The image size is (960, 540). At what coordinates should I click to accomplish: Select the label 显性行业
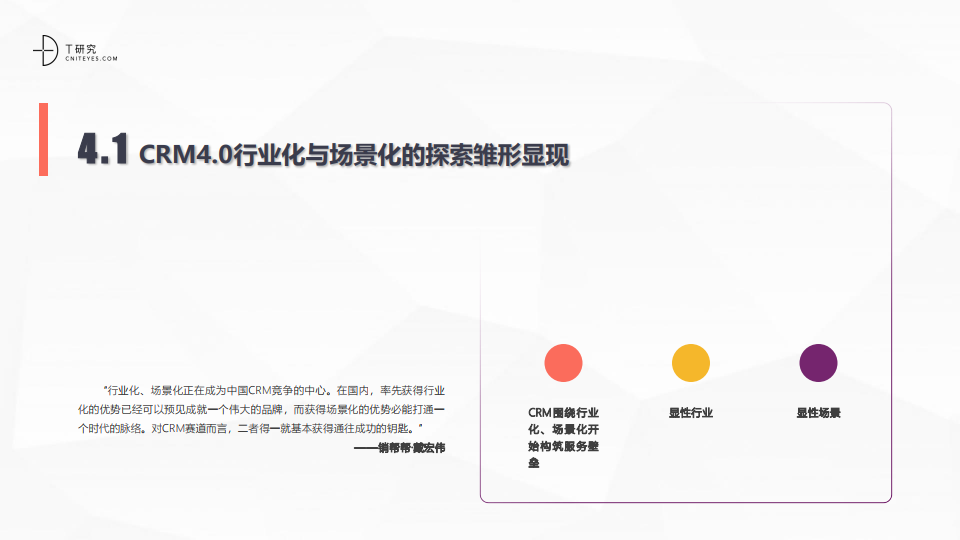[x=691, y=412]
